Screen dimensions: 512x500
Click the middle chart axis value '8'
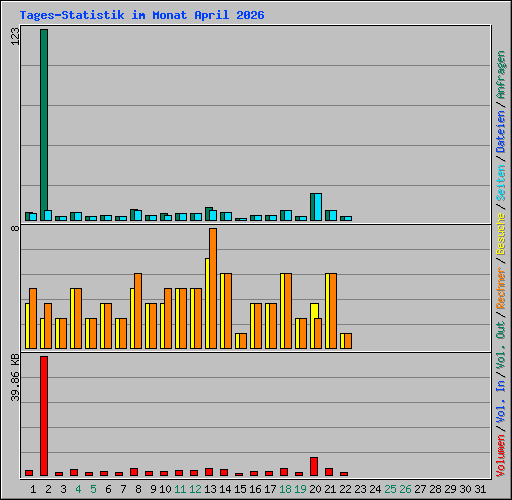[x=15, y=228]
